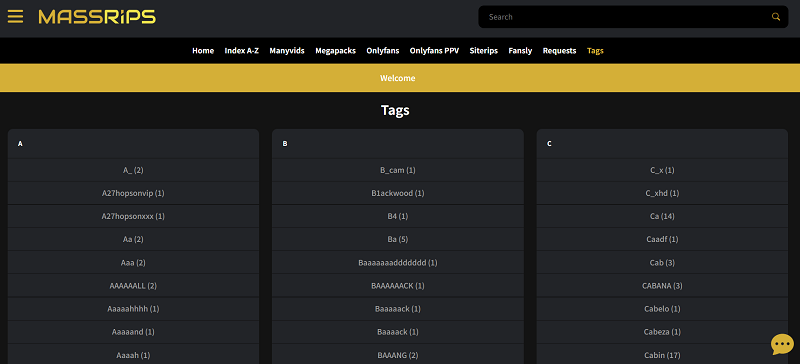Image resolution: width=800 pixels, height=364 pixels.
Task: Open the Aa (2) tag
Action: (133, 239)
